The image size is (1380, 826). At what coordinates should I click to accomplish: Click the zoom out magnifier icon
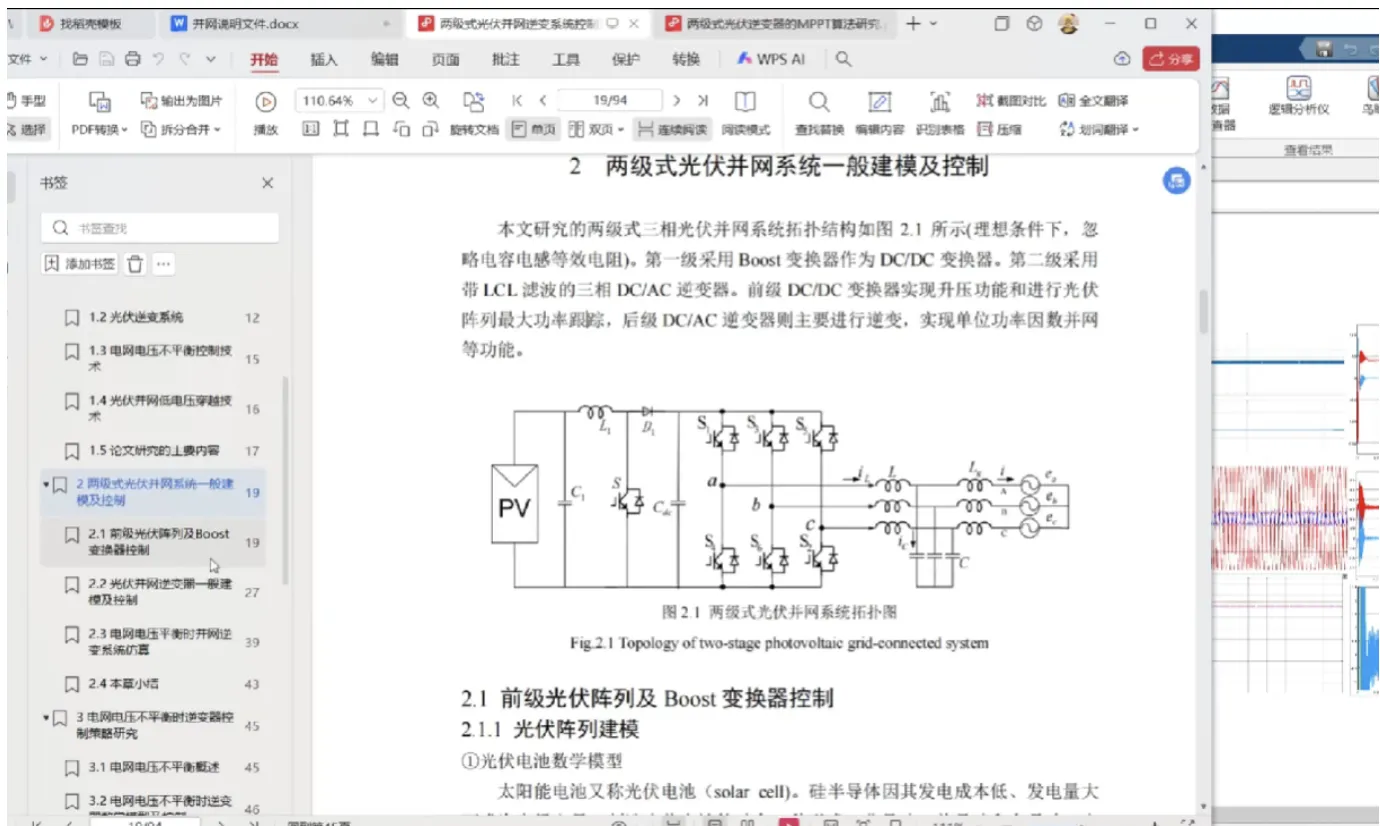point(401,100)
